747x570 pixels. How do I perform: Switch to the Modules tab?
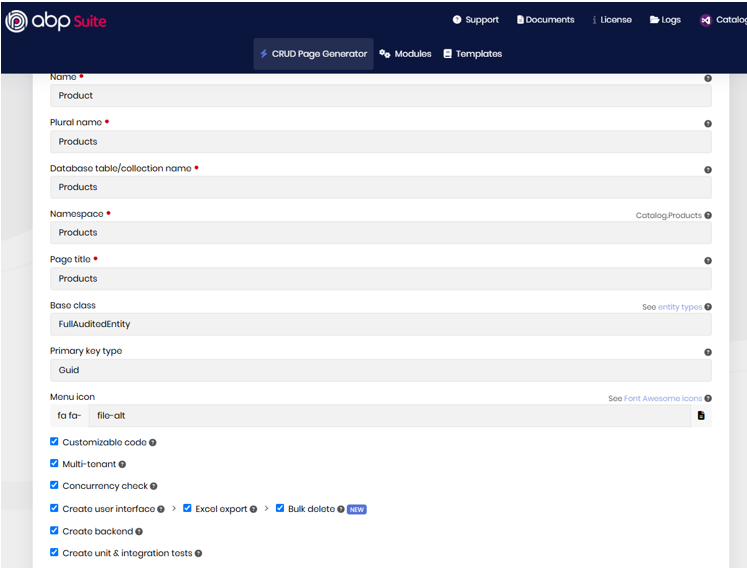point(405,54)
